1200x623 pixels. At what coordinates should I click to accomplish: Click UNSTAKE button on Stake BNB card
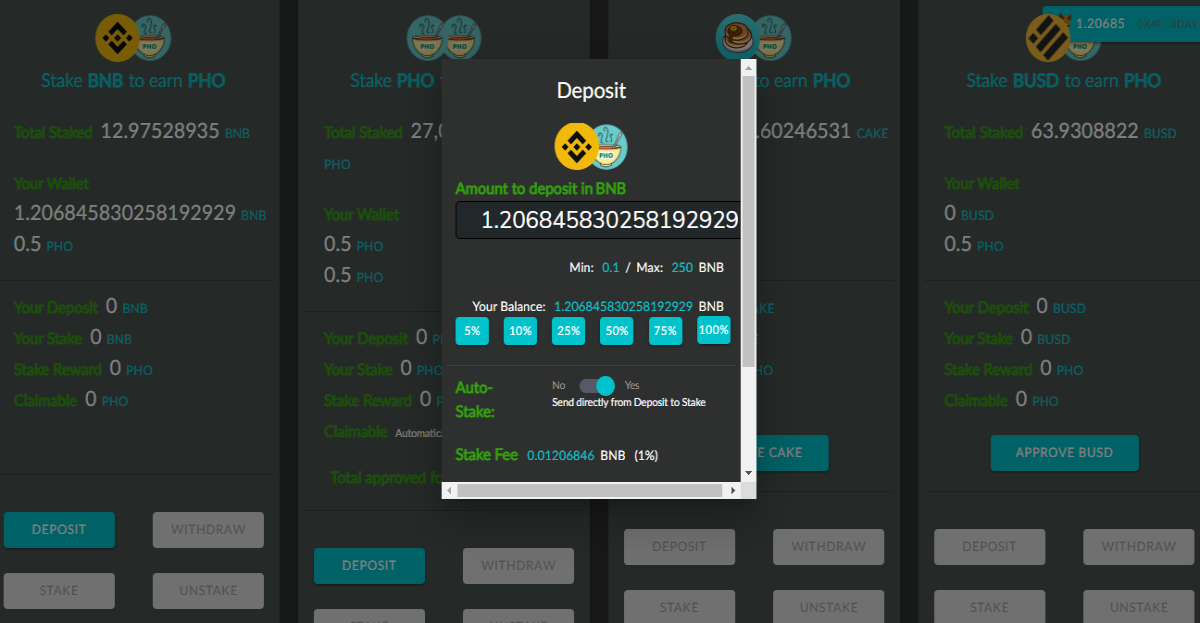click(x=208, y=590)
